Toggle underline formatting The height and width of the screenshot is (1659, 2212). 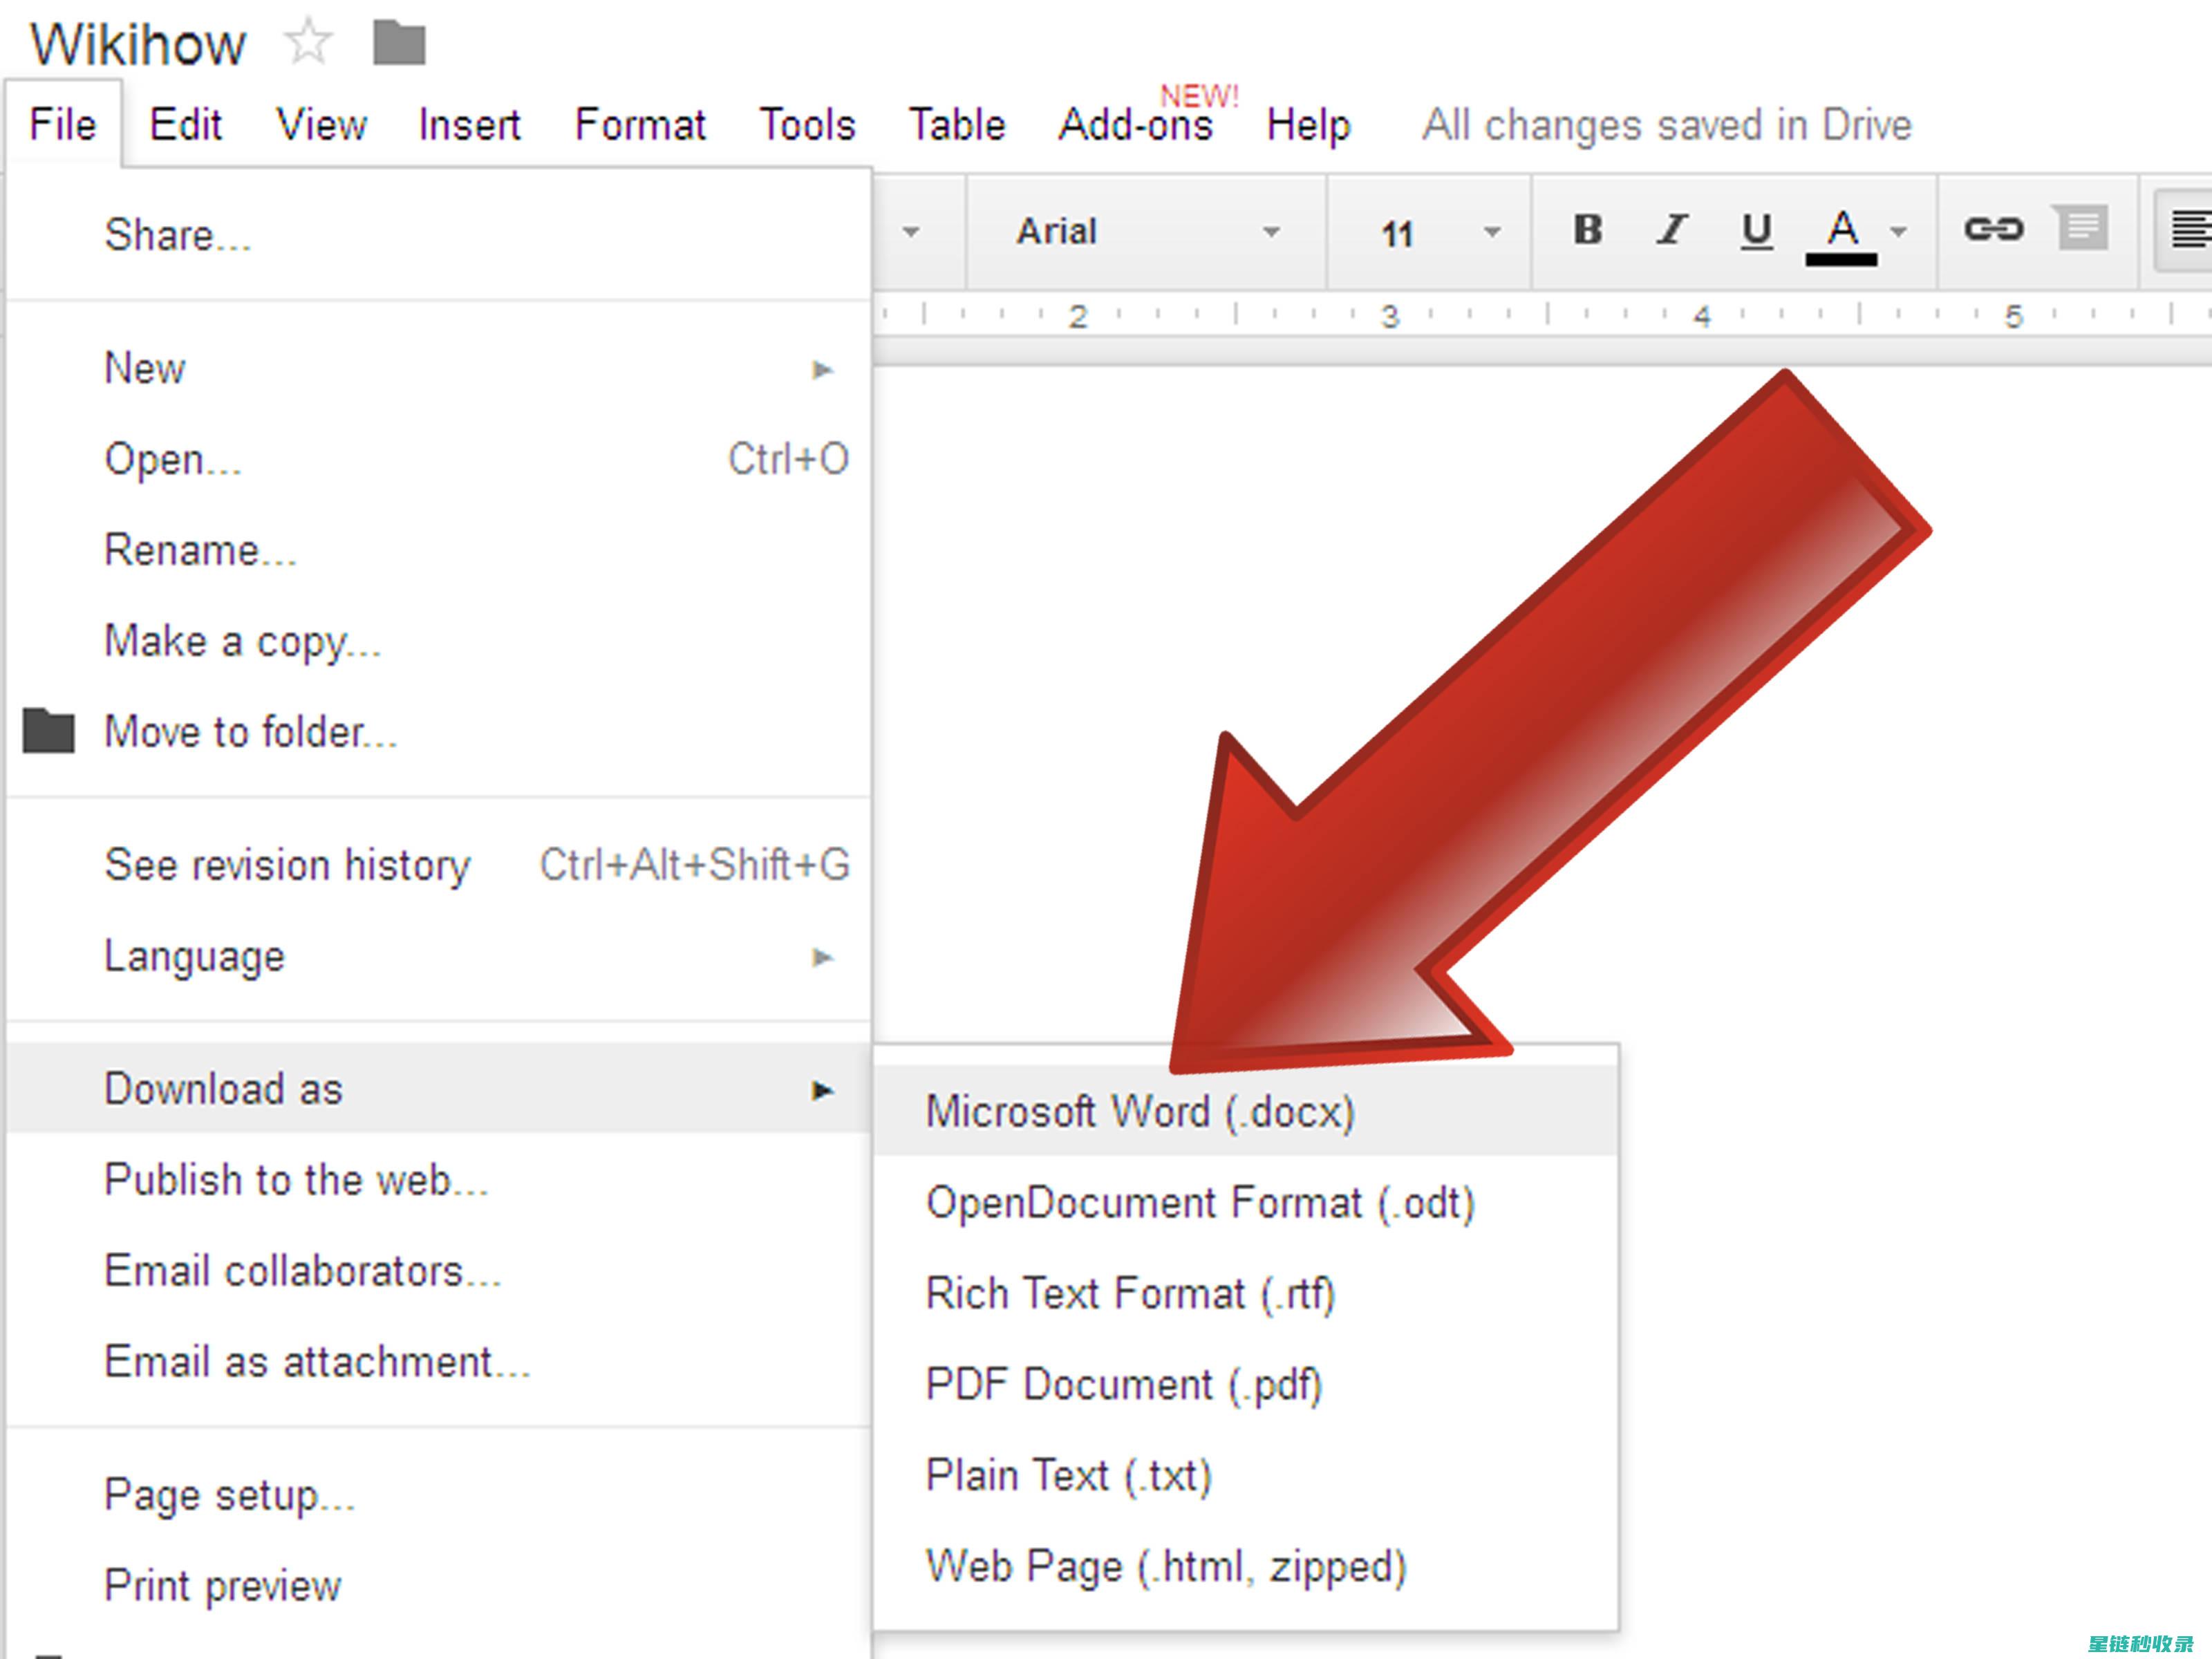1756,231
